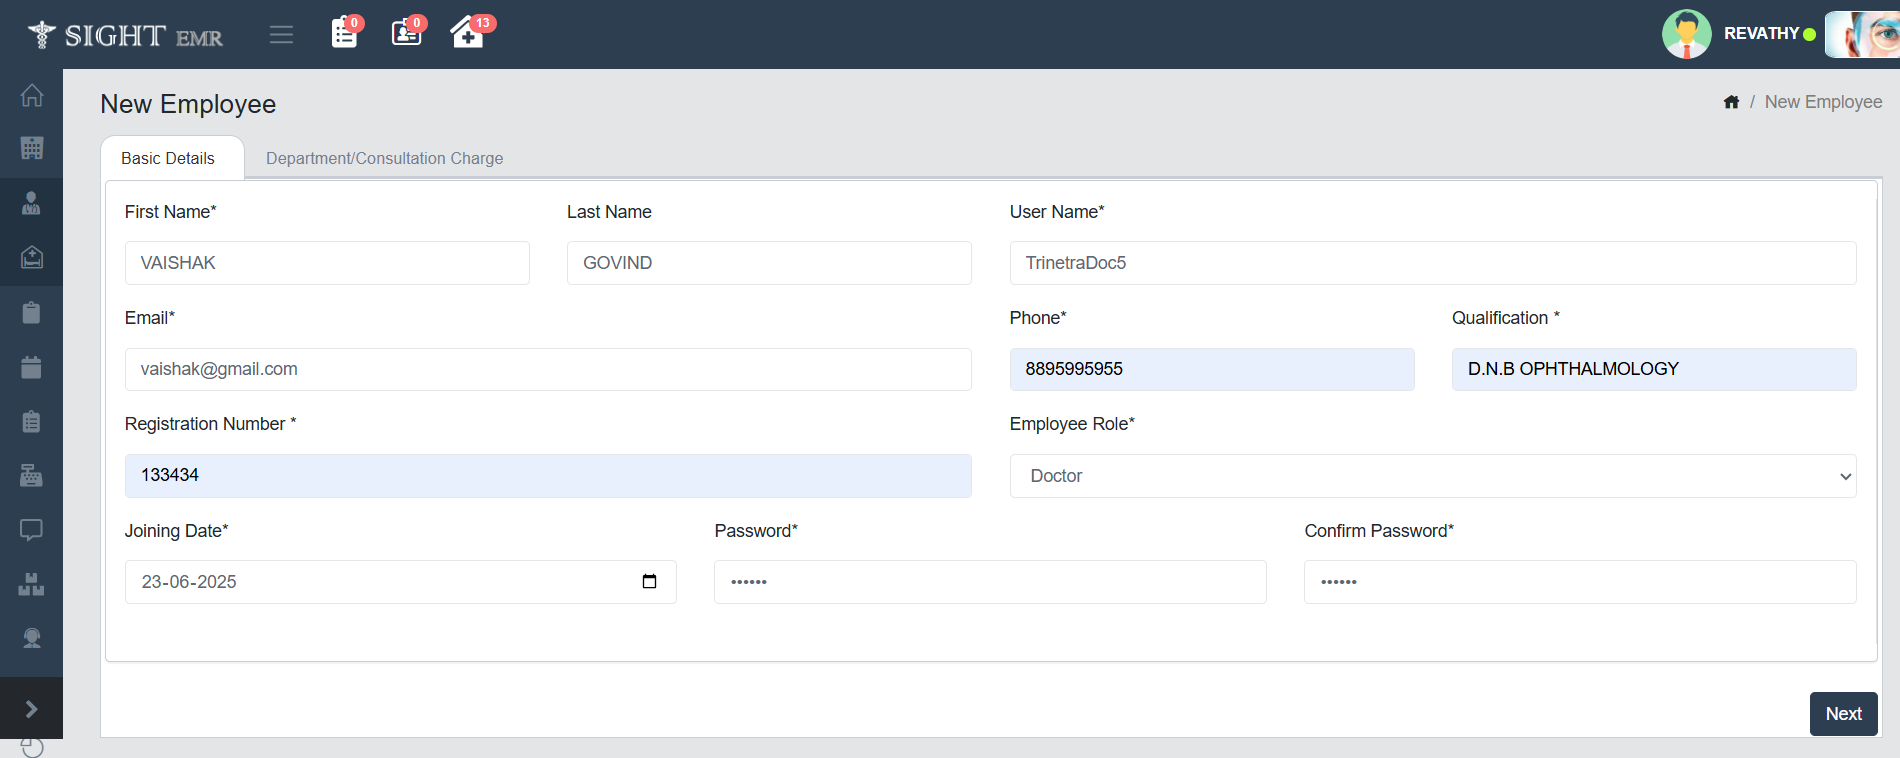
Task: Click the Registration Number field
Action: click(x=547, y=476)
